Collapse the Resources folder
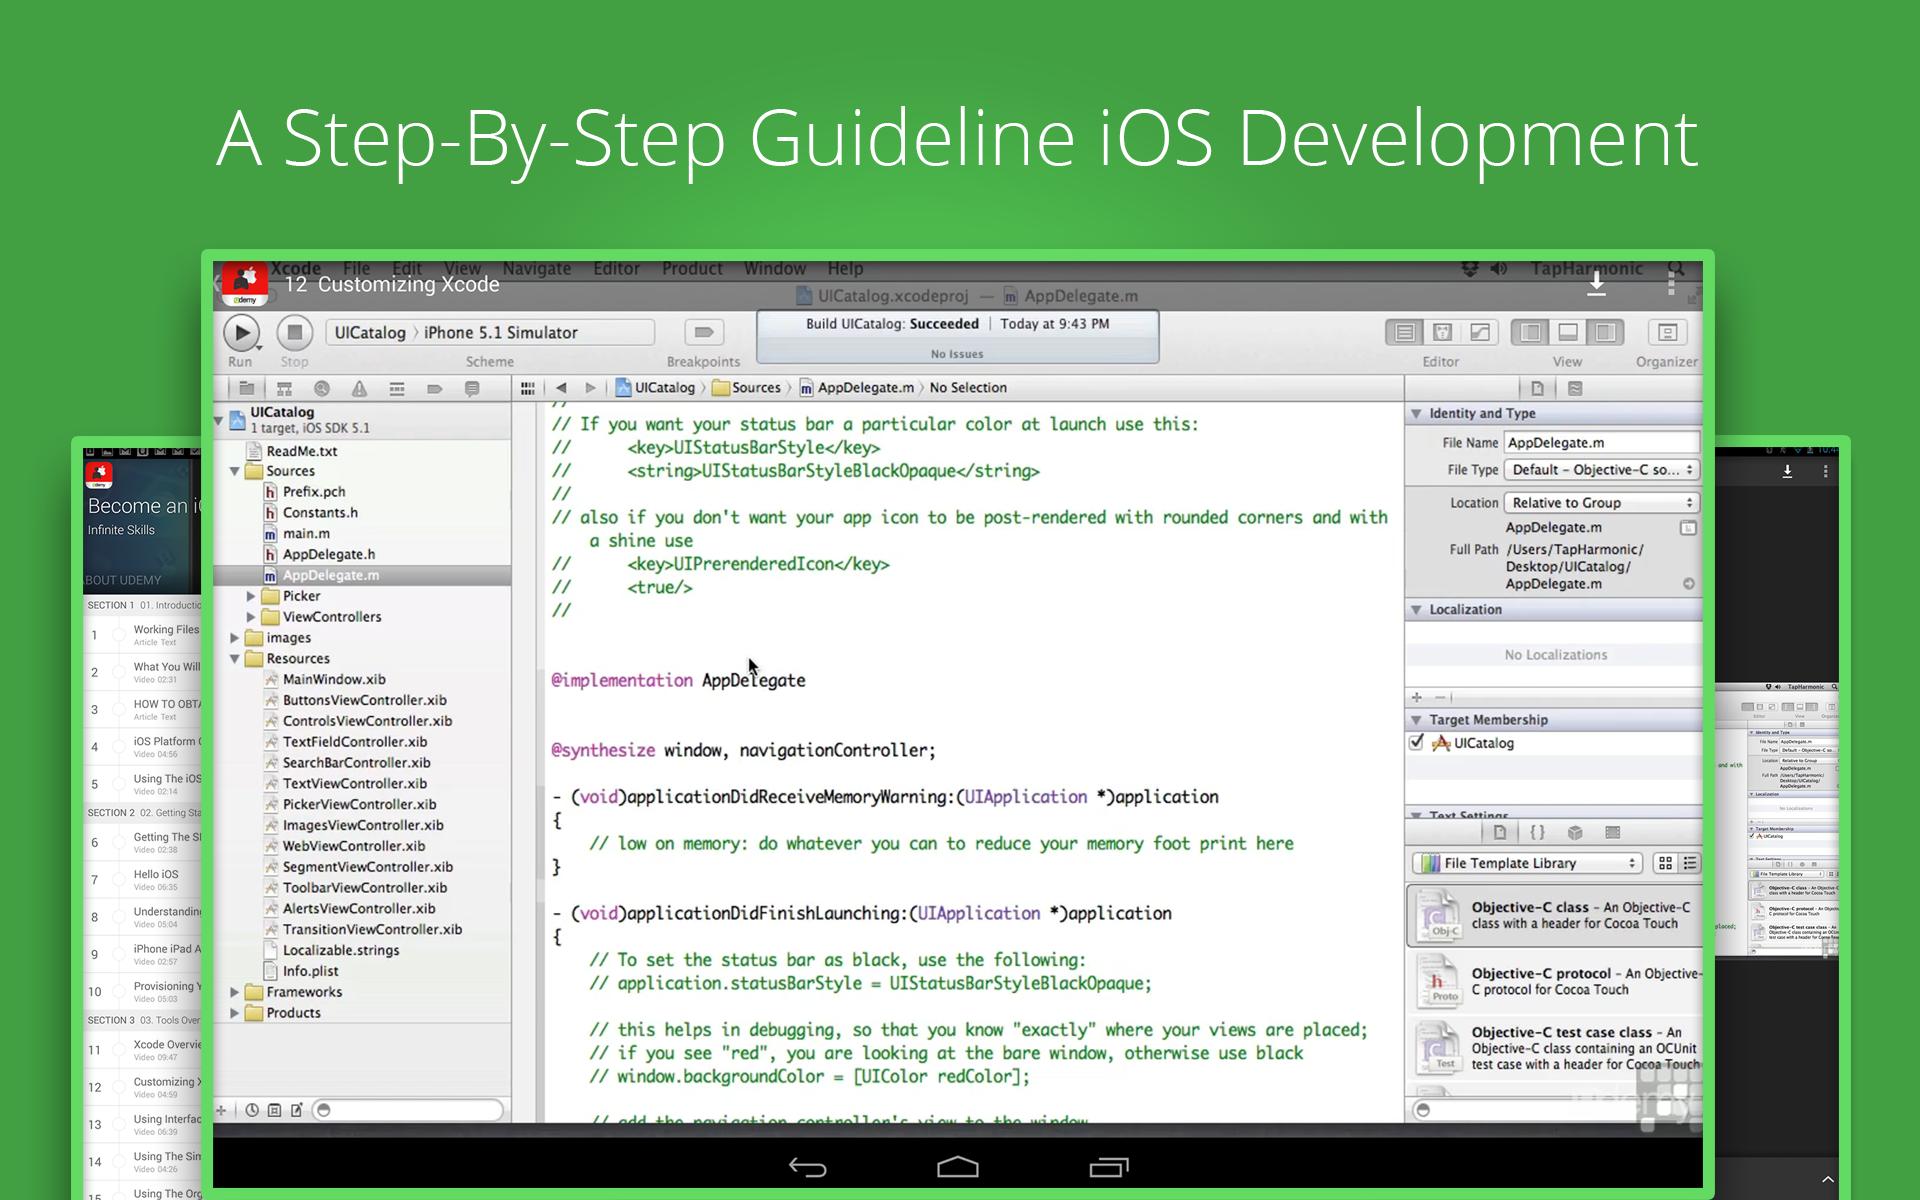1920x1200 pixels. (235, 658)
